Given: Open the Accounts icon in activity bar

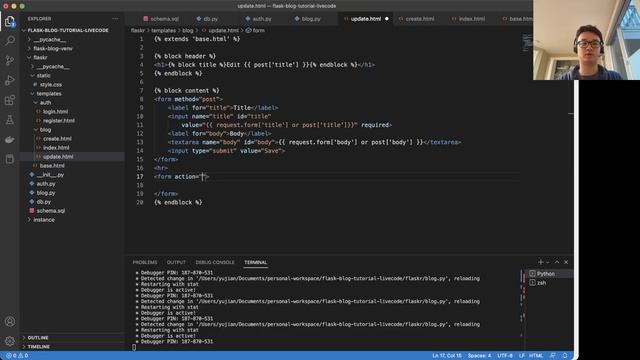Looking at the screenshot, I should click(10, 322).
